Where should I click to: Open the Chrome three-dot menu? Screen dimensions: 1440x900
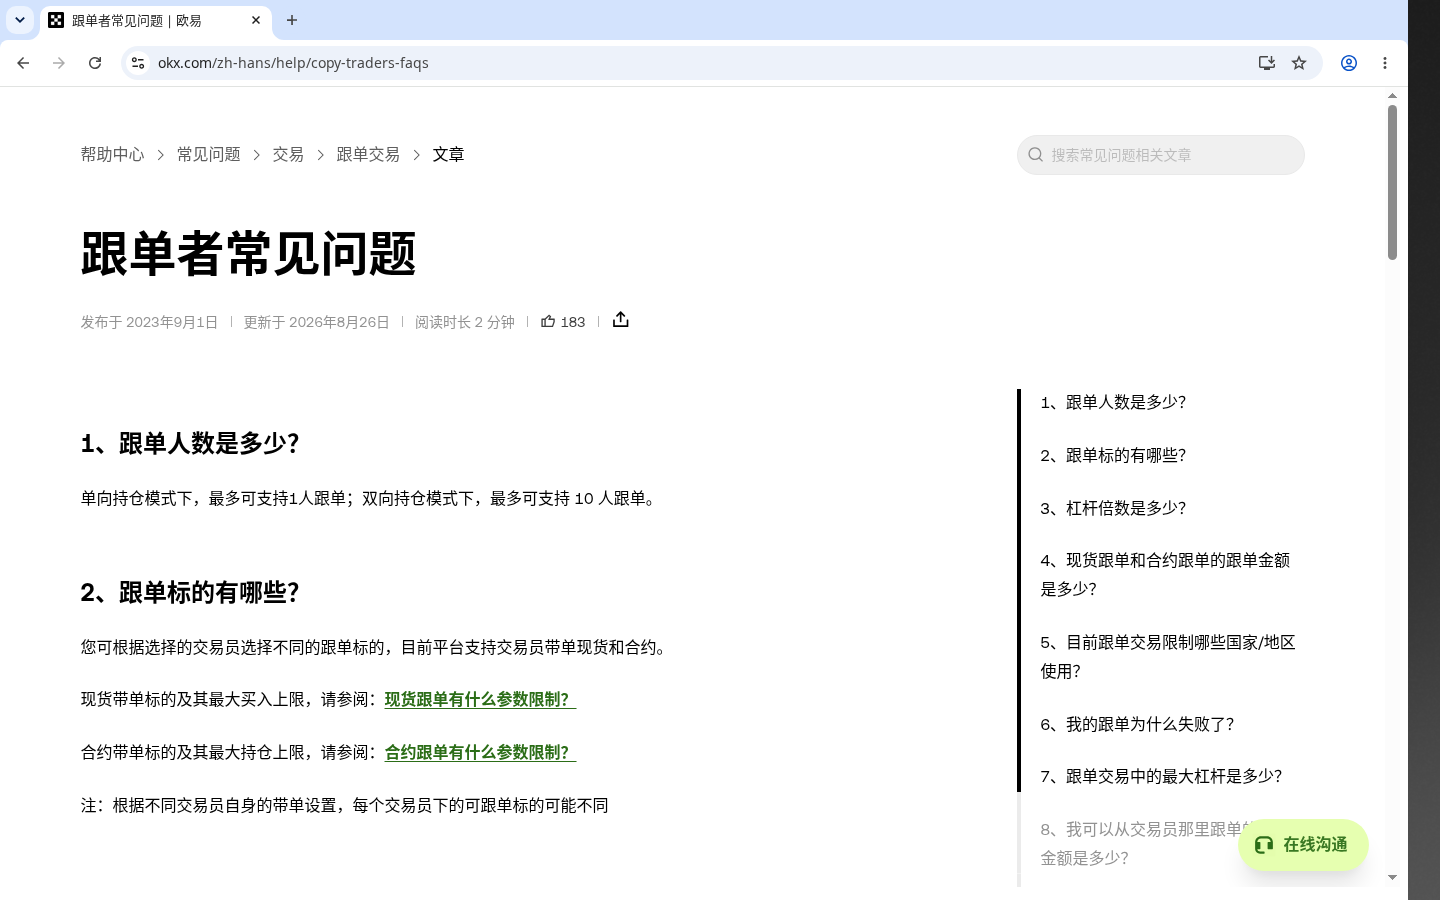1385,63
